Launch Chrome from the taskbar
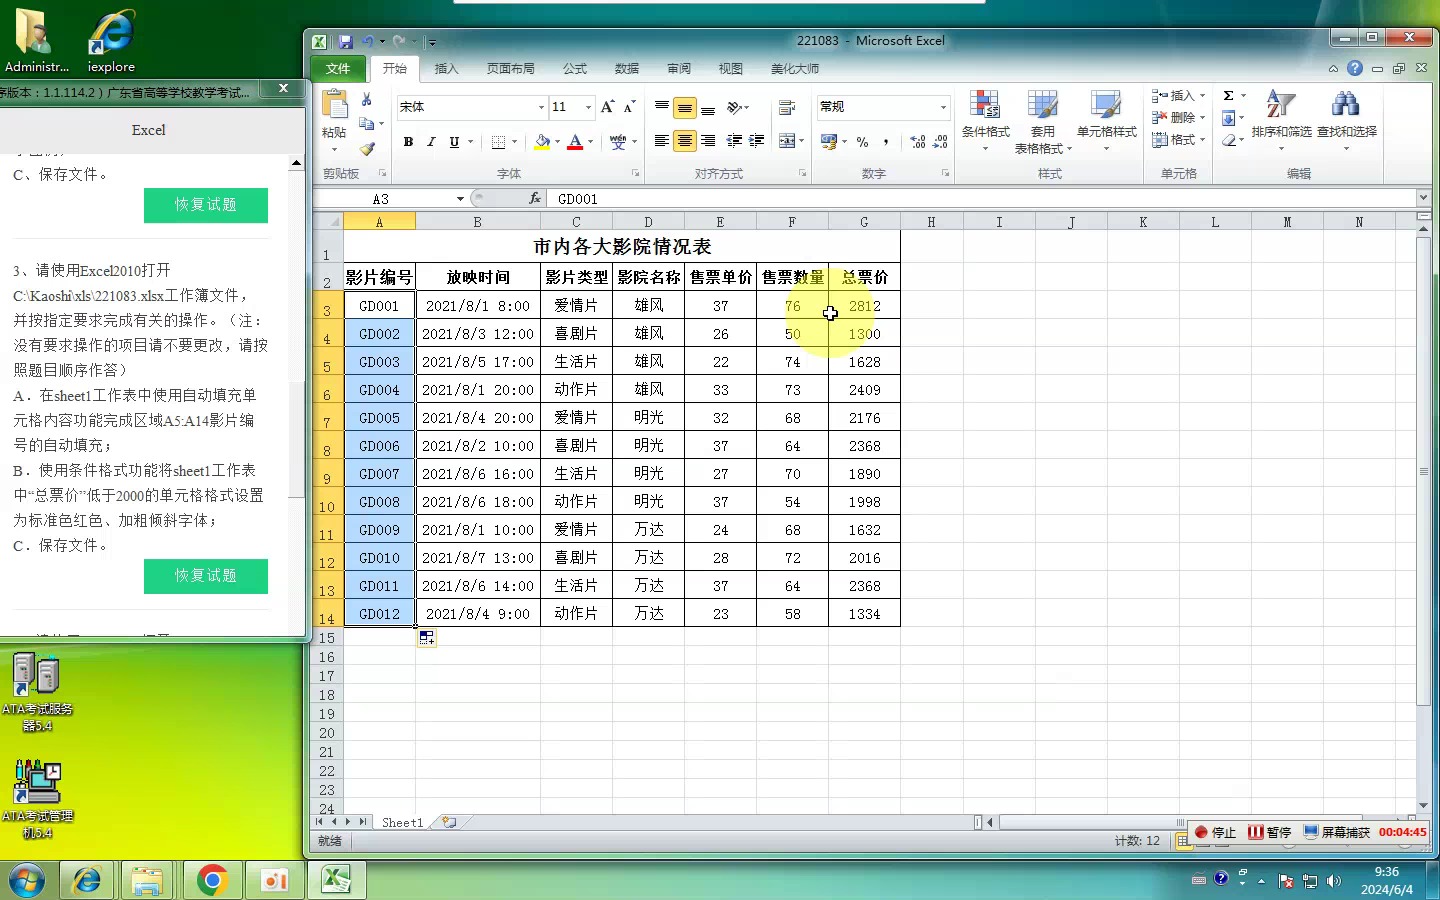 [x=212, y=880]
